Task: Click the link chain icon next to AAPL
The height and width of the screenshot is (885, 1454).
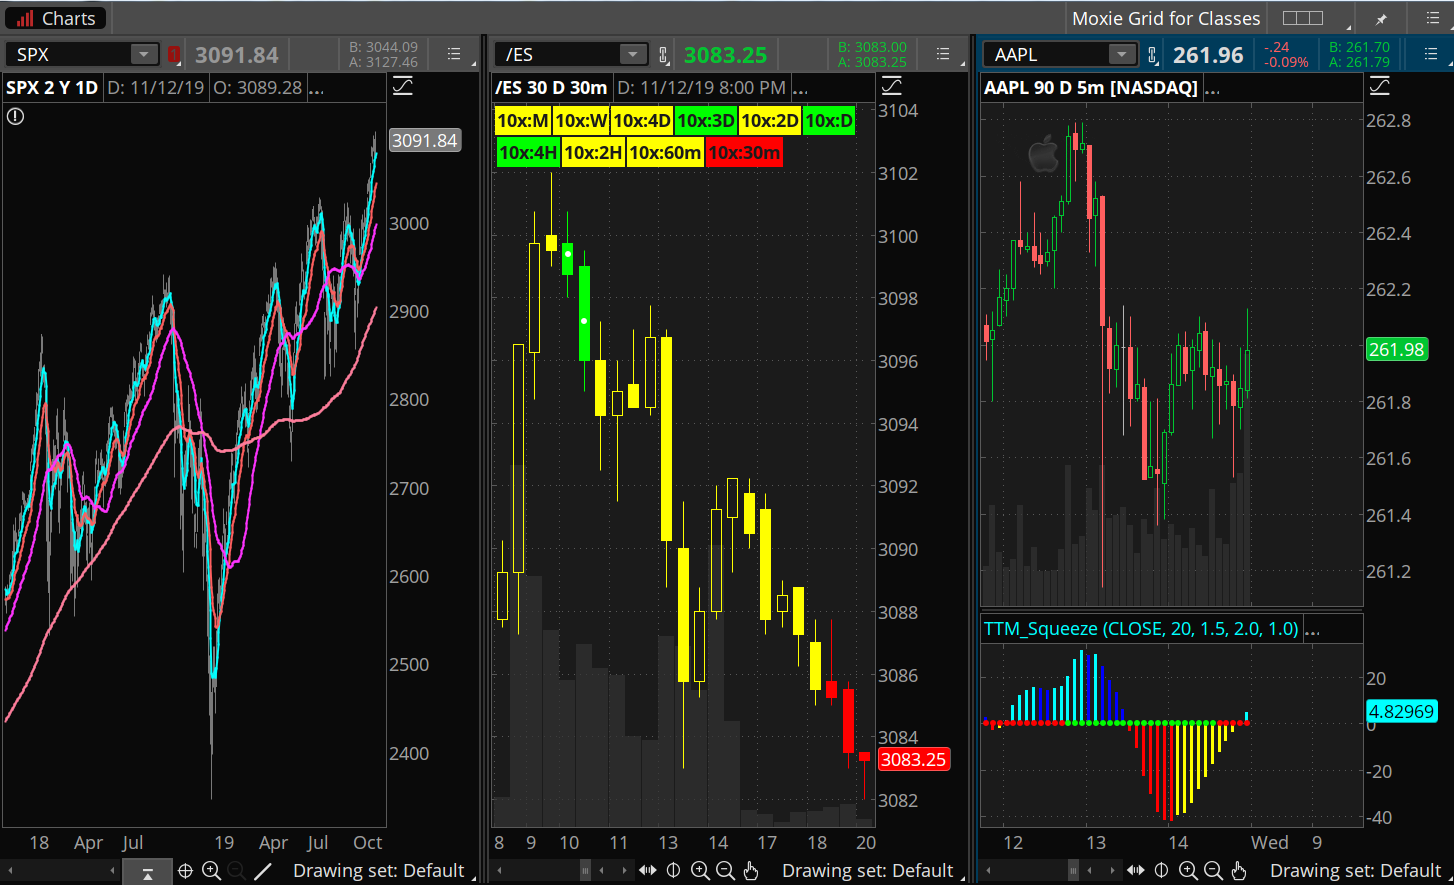Action: tap(1152, 55)
